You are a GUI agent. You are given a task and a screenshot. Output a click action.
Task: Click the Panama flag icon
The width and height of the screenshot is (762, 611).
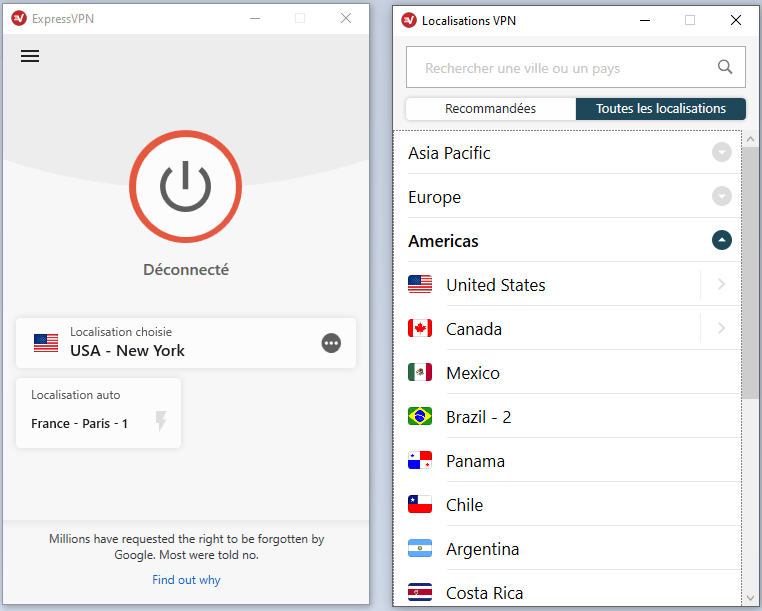420,460
